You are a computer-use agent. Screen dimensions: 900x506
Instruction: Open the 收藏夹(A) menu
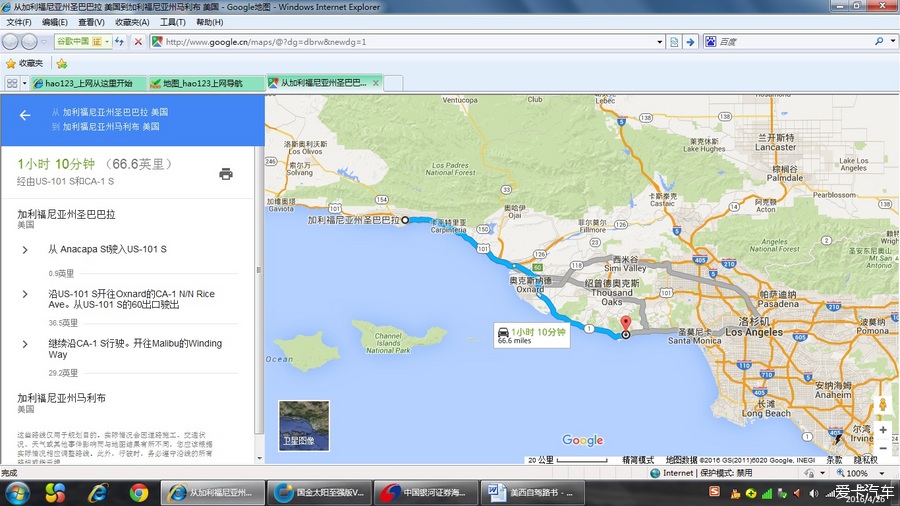click(132, 22)
